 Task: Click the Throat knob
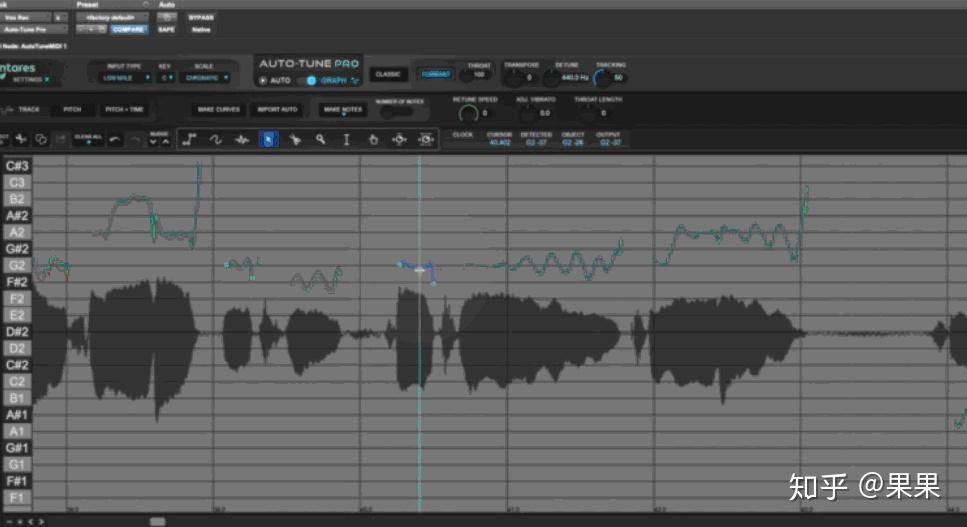(467, 77)
